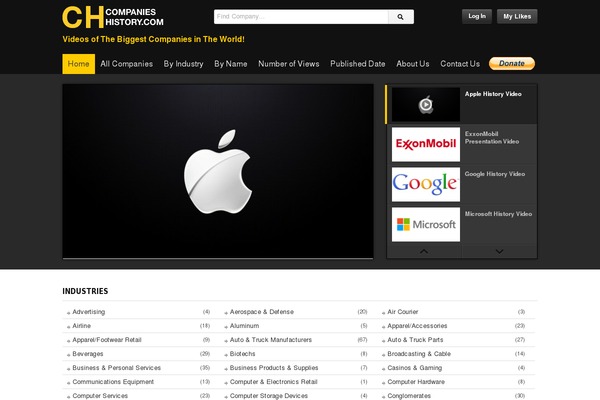Open ExxonMobil Presentation Video title link
The height and width of the screenshot is (400, 600).
coord(492,138)
